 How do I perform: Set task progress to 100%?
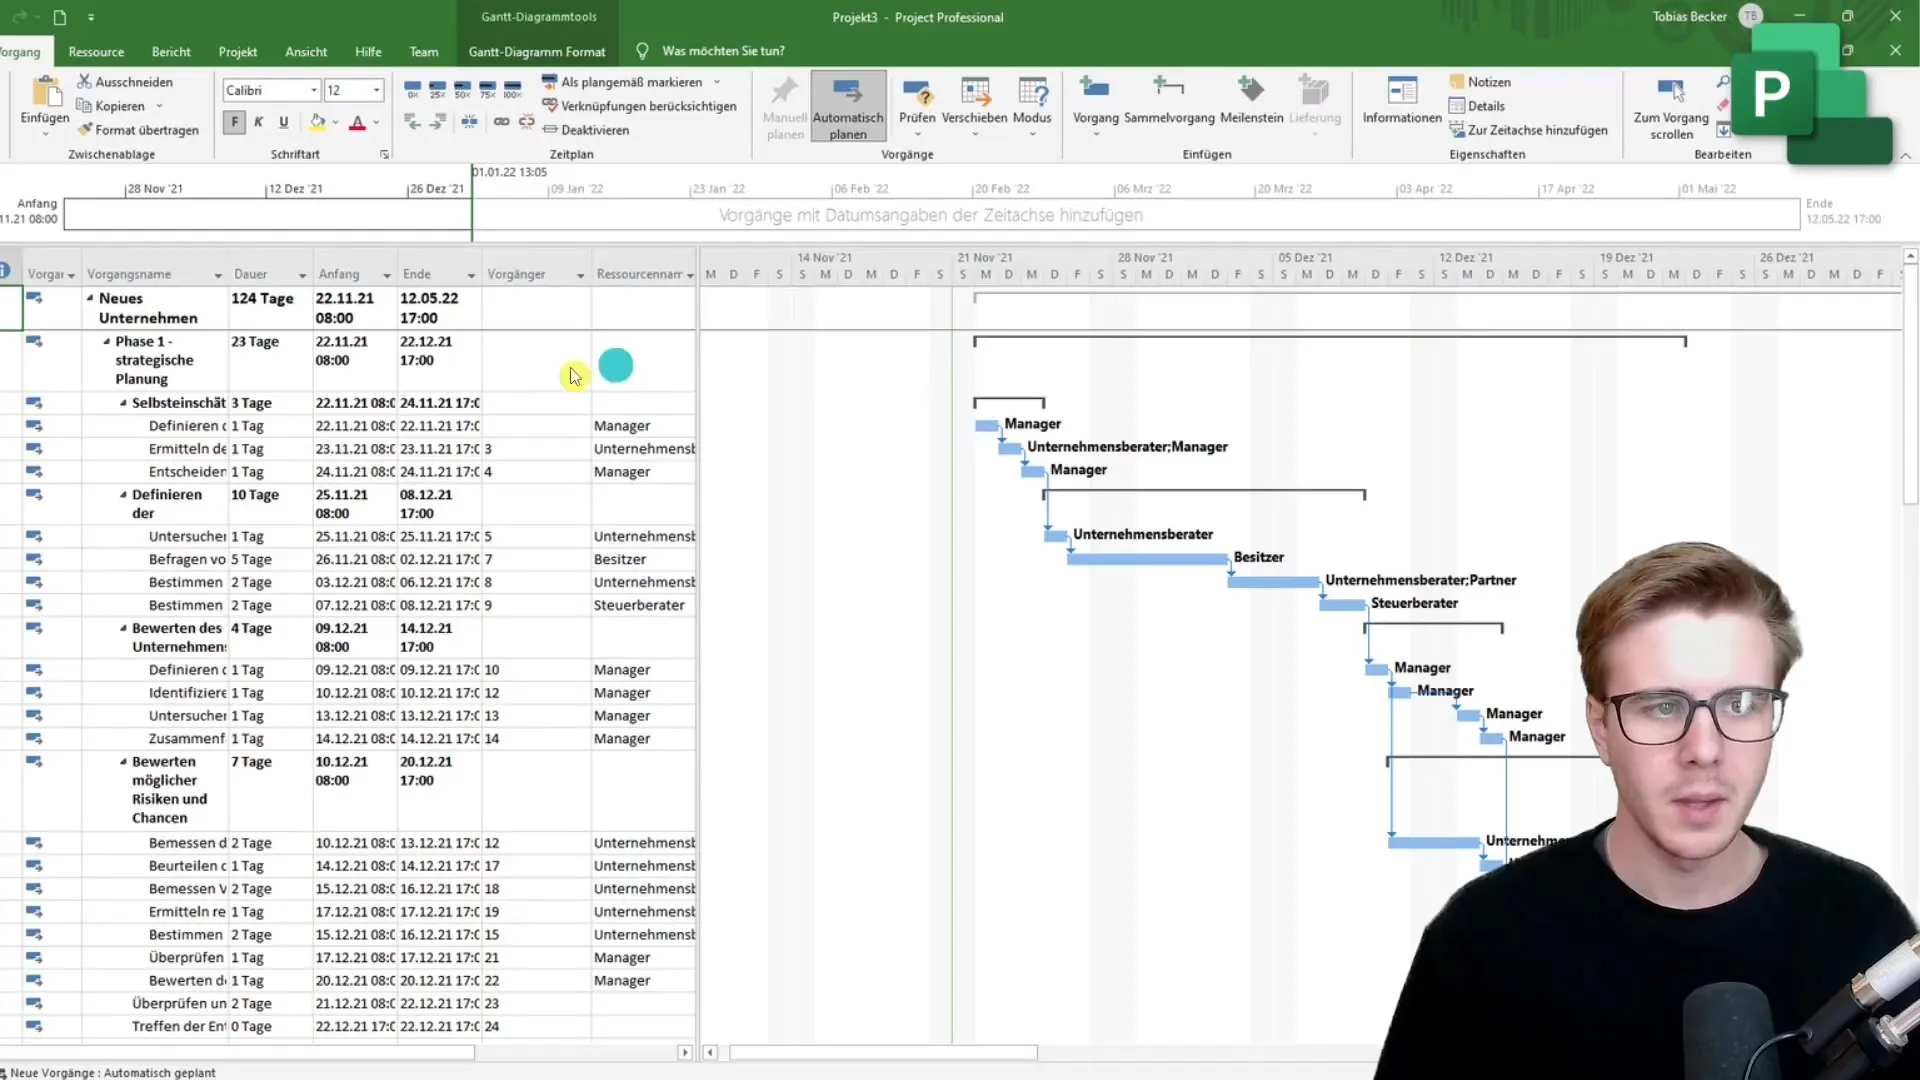(513, 90)
